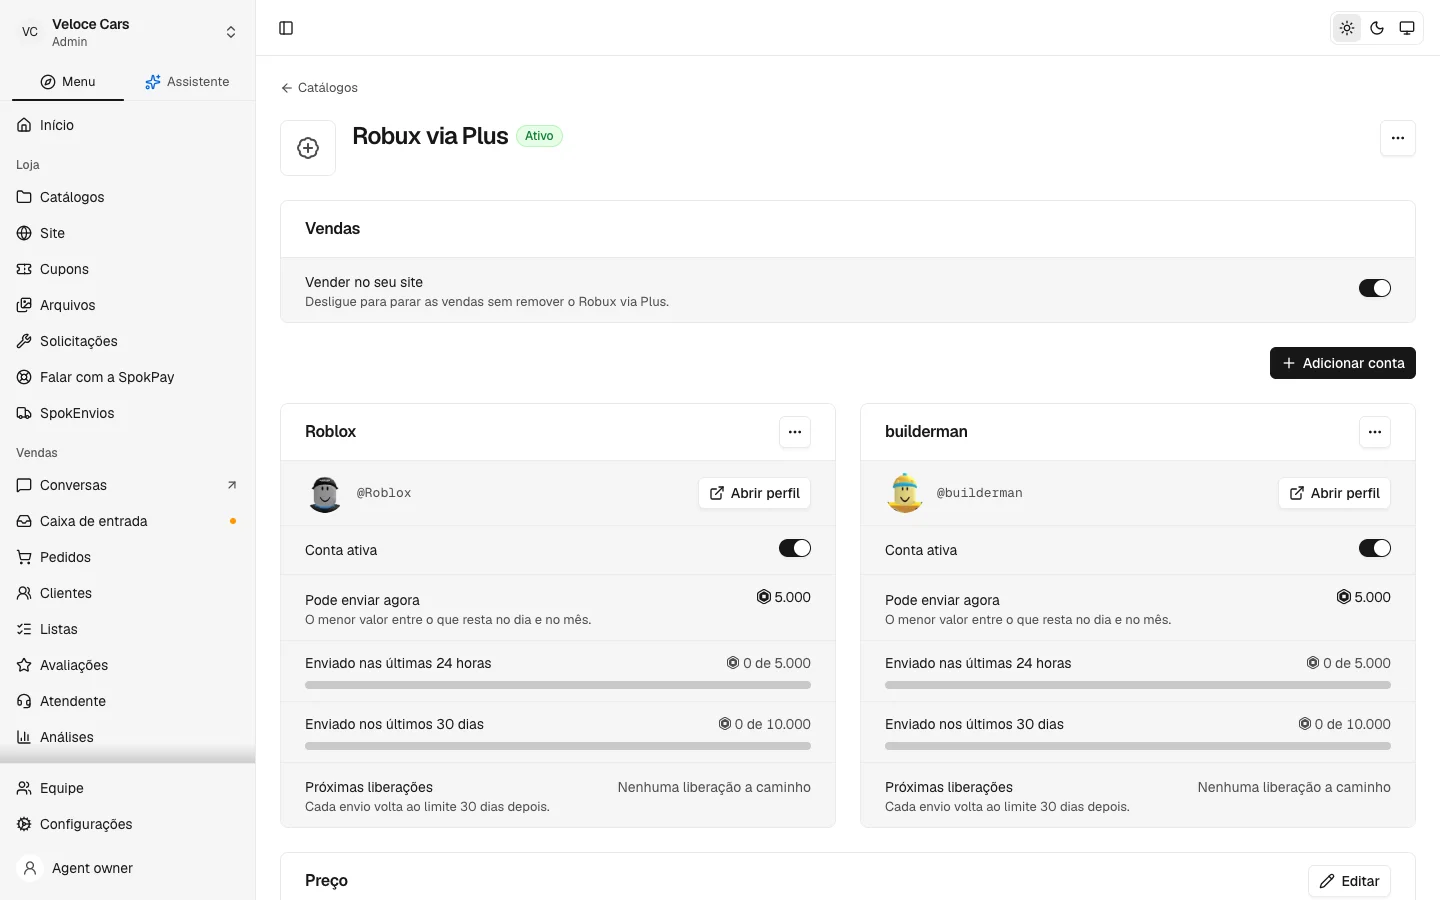Open the Roblox account avatar
Image resolution: width=1440 pixels, height=900 pixels.
[325, 493]
